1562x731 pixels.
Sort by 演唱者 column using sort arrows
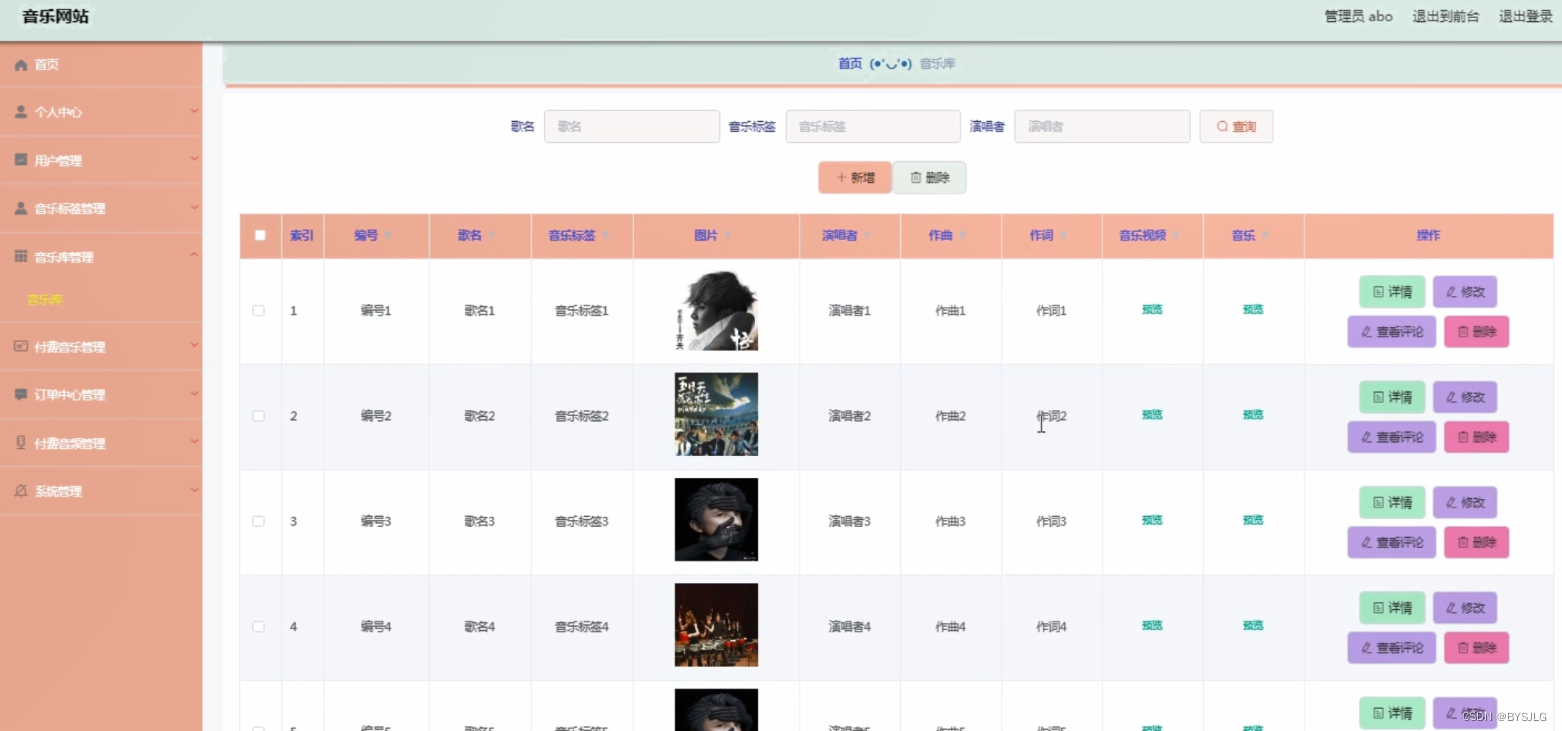[x=867, y=236]
